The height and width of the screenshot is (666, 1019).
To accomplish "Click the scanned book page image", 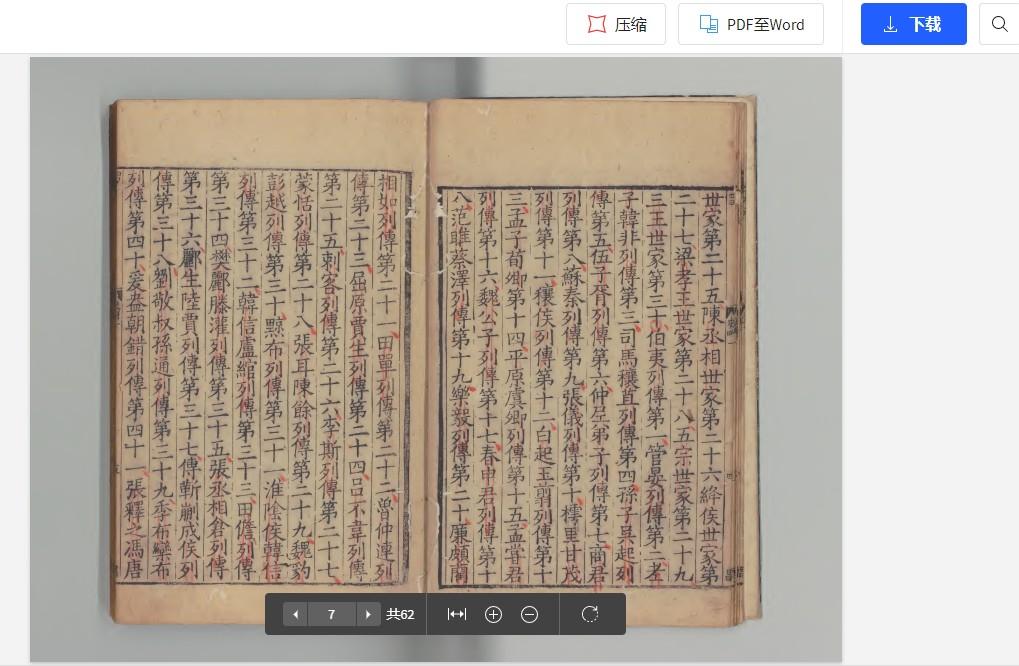I will point(435,359).
